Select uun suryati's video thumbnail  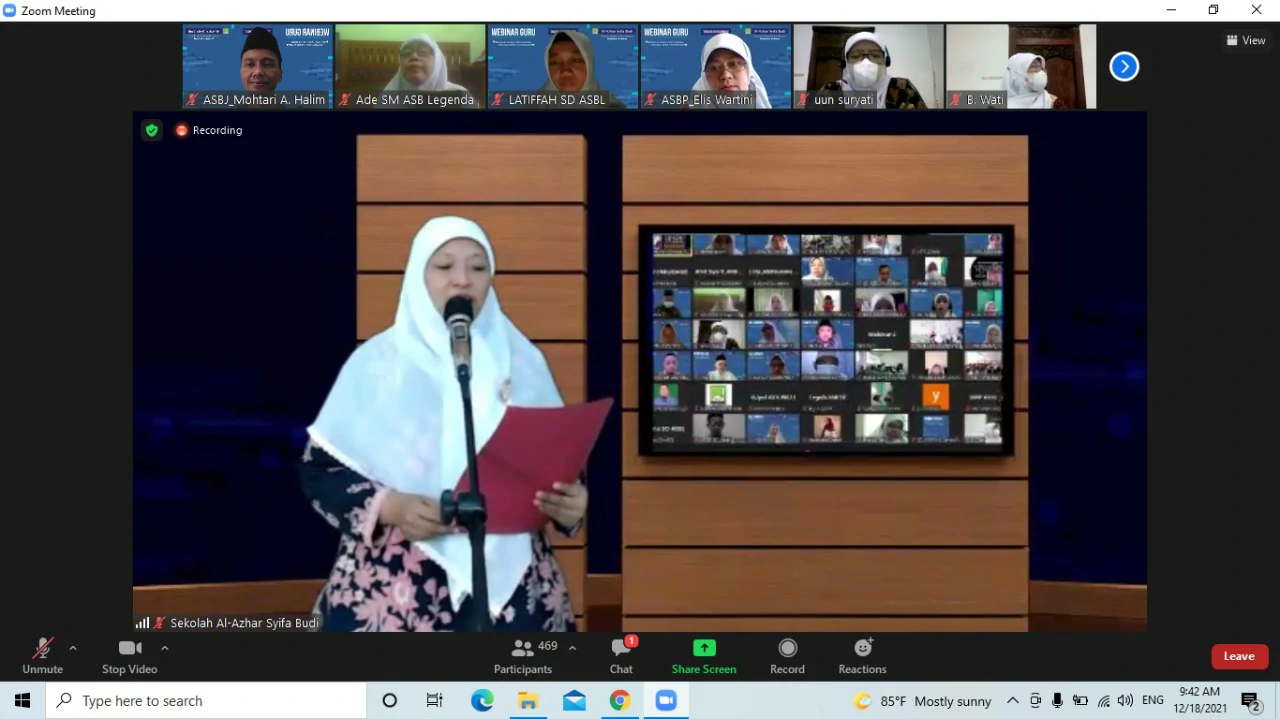[867, 66]
